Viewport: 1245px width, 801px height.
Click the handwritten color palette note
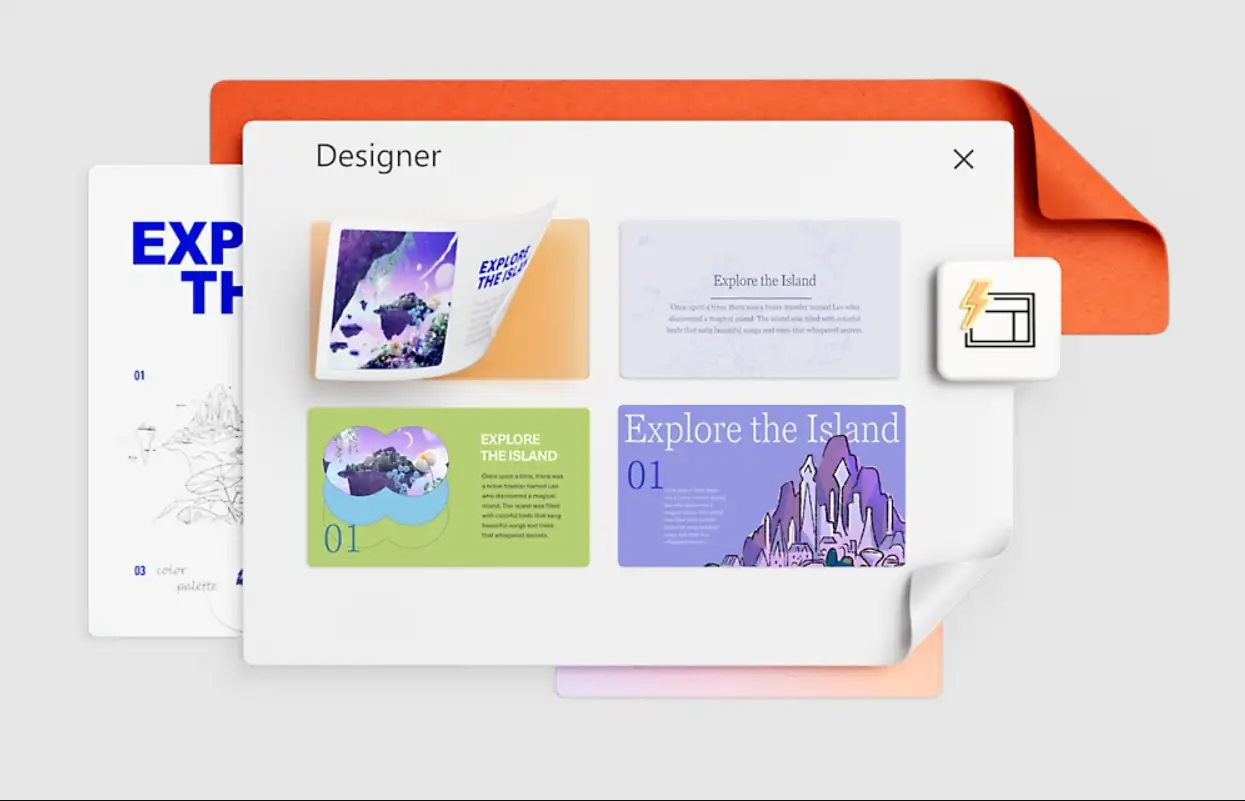(x=187, y=577)
